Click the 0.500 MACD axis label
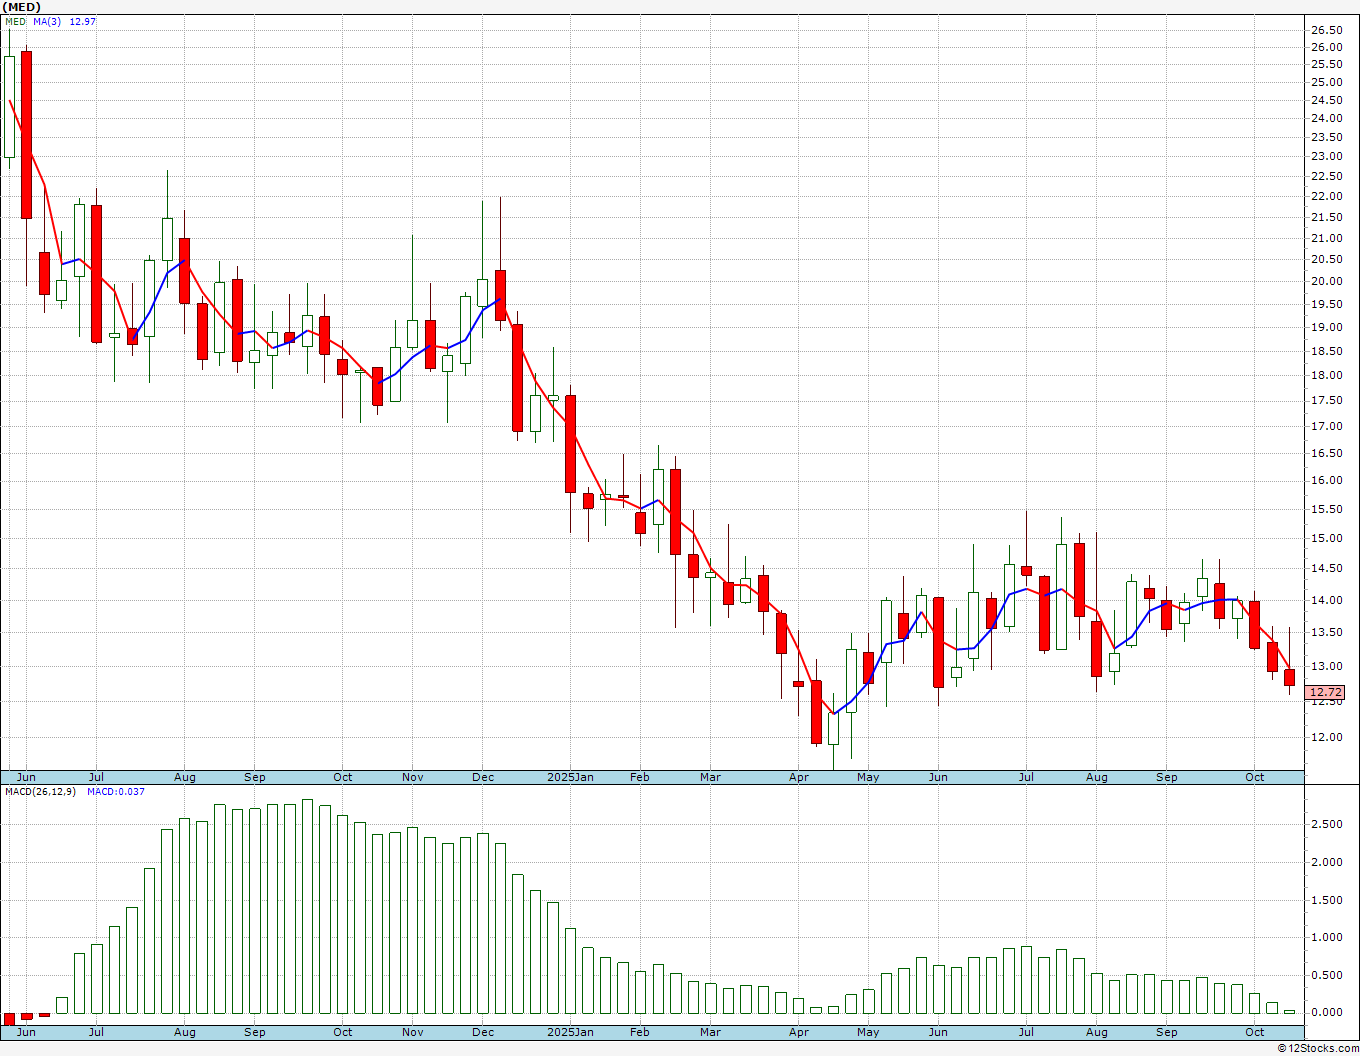 pyautogui.click(x=1327, y=975)
